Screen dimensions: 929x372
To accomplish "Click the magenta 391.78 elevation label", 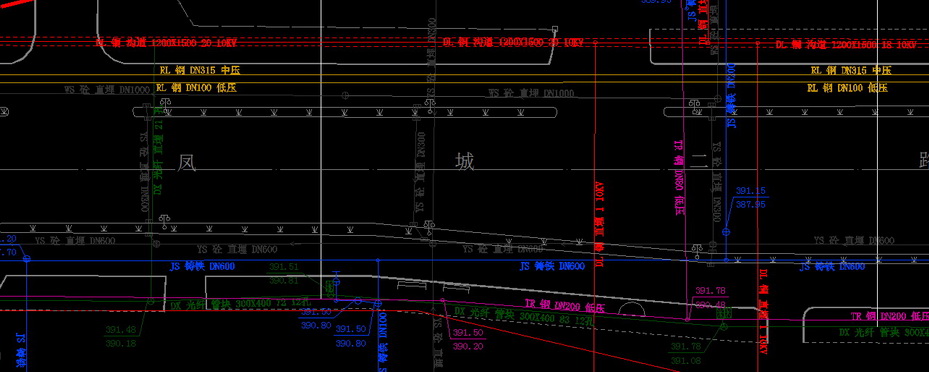I will 710,291.
